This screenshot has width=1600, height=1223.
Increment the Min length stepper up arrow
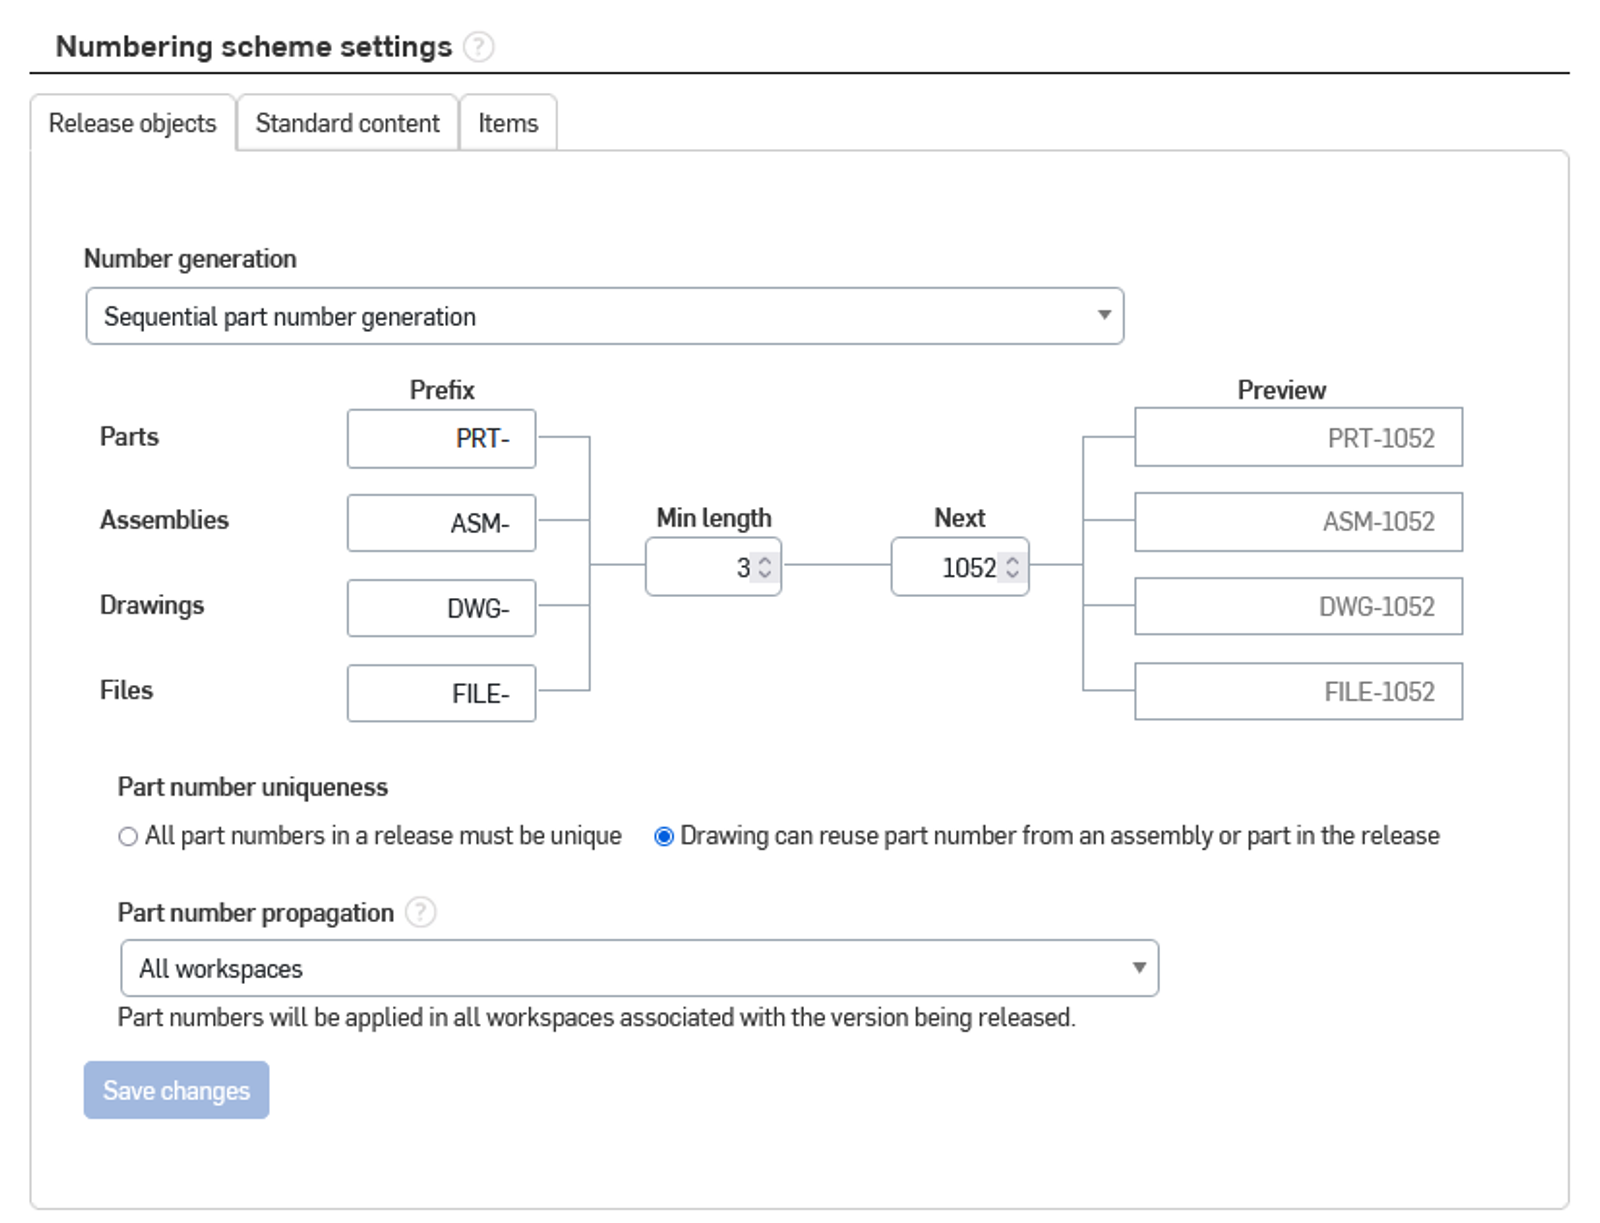pos(765,560)
